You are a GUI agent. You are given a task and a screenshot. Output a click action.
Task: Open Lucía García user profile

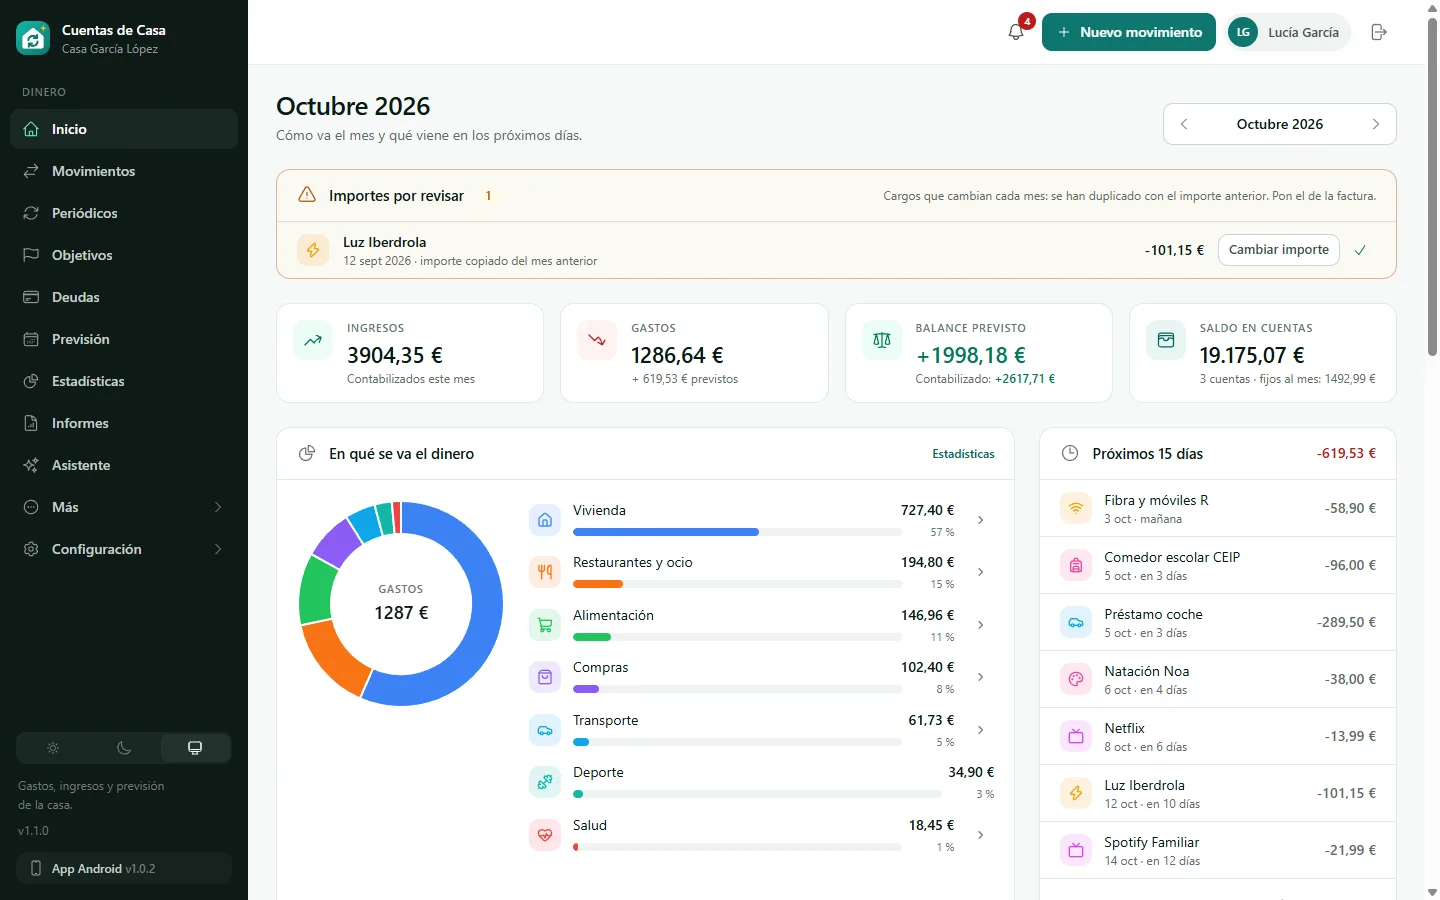click(1288, 32)
